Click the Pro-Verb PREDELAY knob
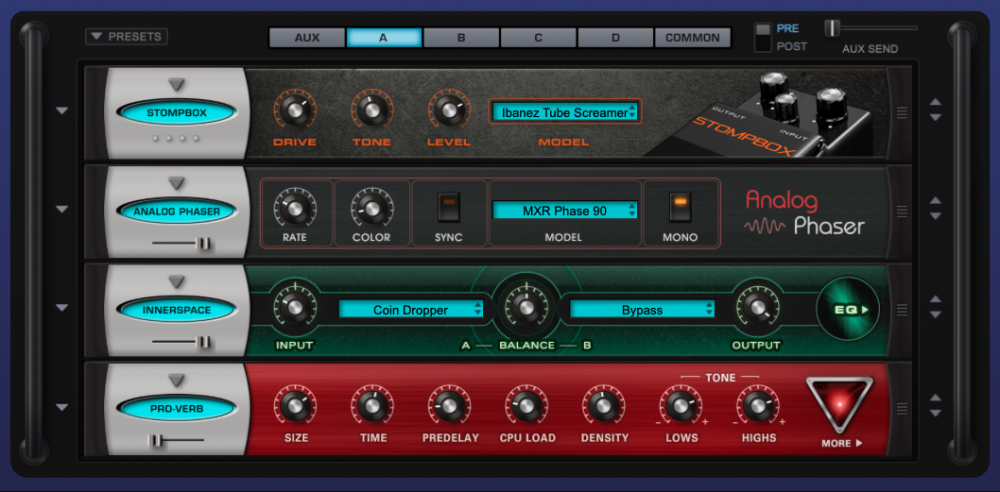1000x492 pixels. [x=449, y=405]
